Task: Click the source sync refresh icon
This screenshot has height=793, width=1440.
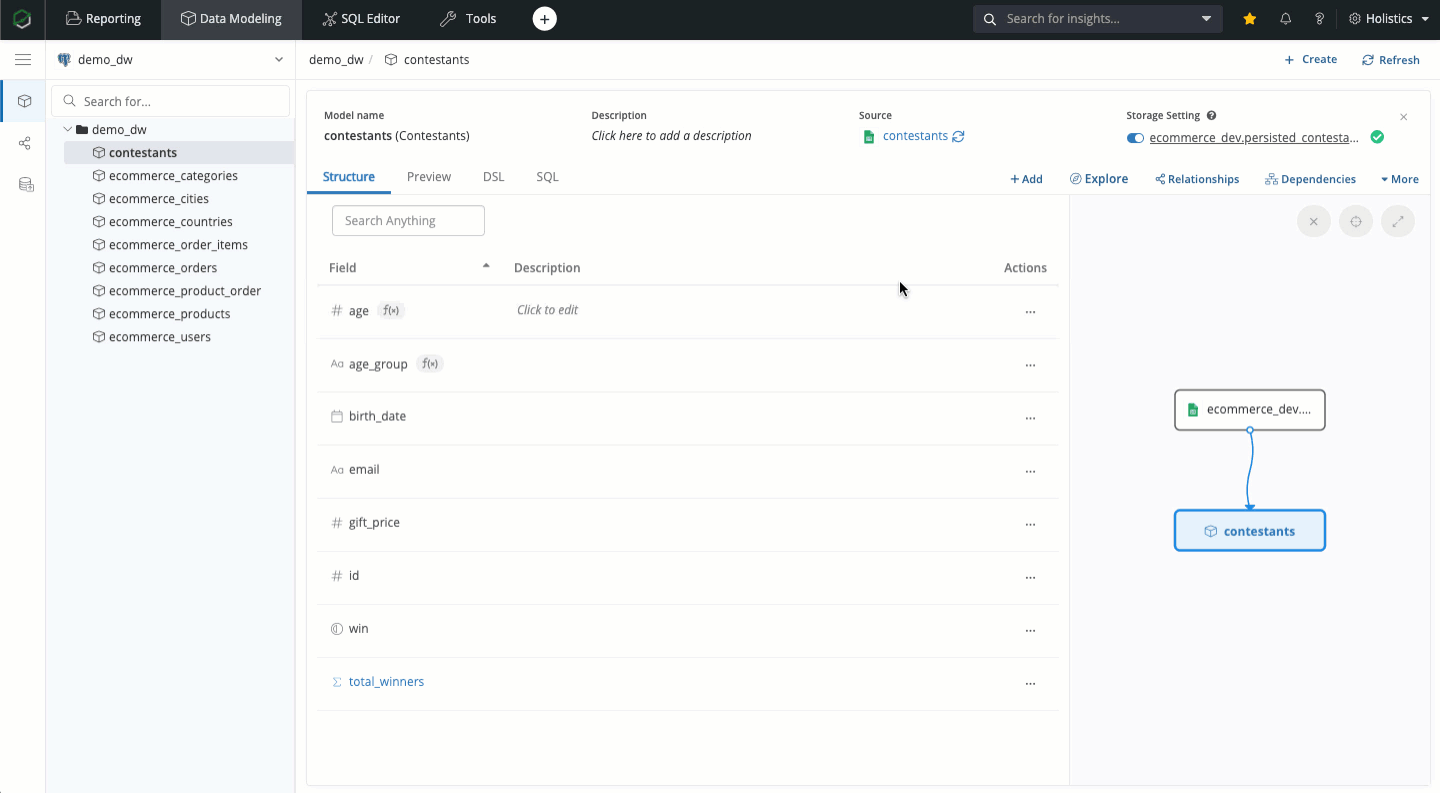Action: (958, 137)
